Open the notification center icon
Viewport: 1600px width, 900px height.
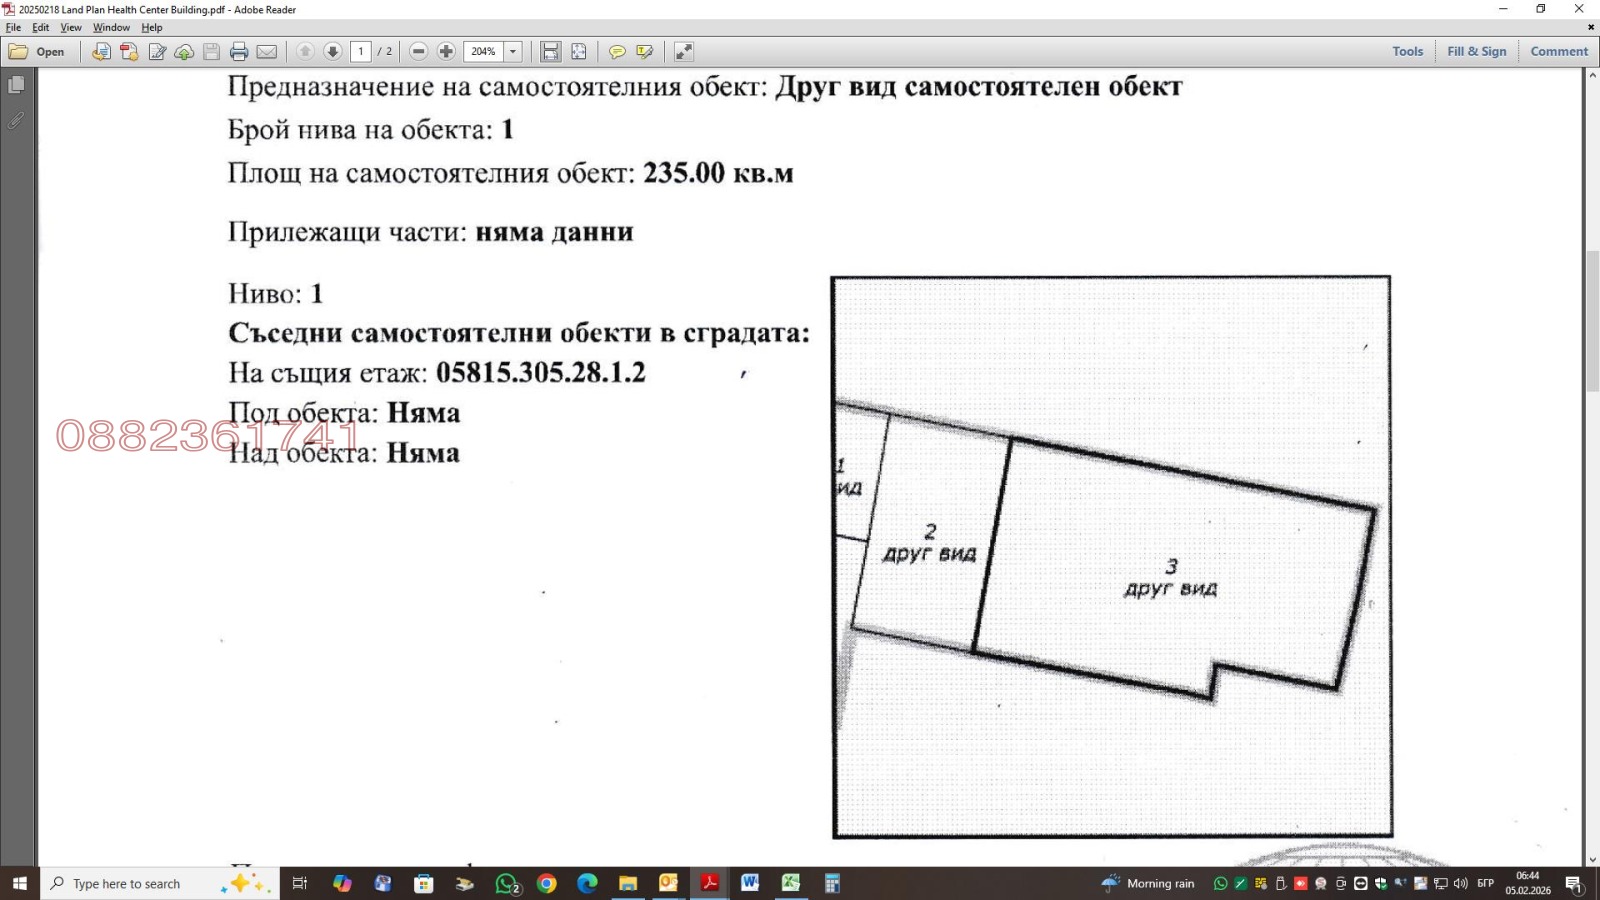click(x=1574, y=884)
